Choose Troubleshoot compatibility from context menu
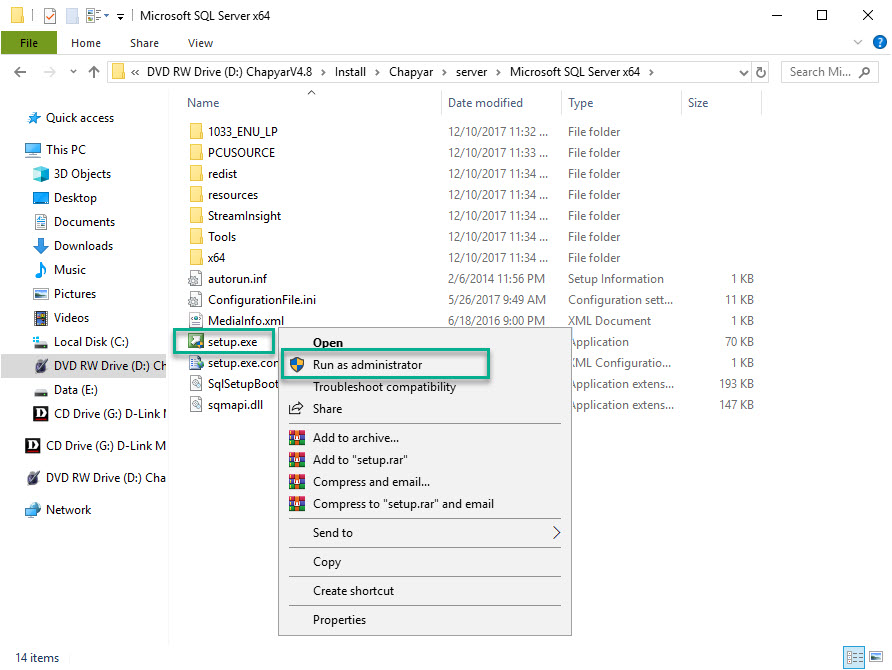This screenshot has width=892, height=670. [x=425, y=387]
